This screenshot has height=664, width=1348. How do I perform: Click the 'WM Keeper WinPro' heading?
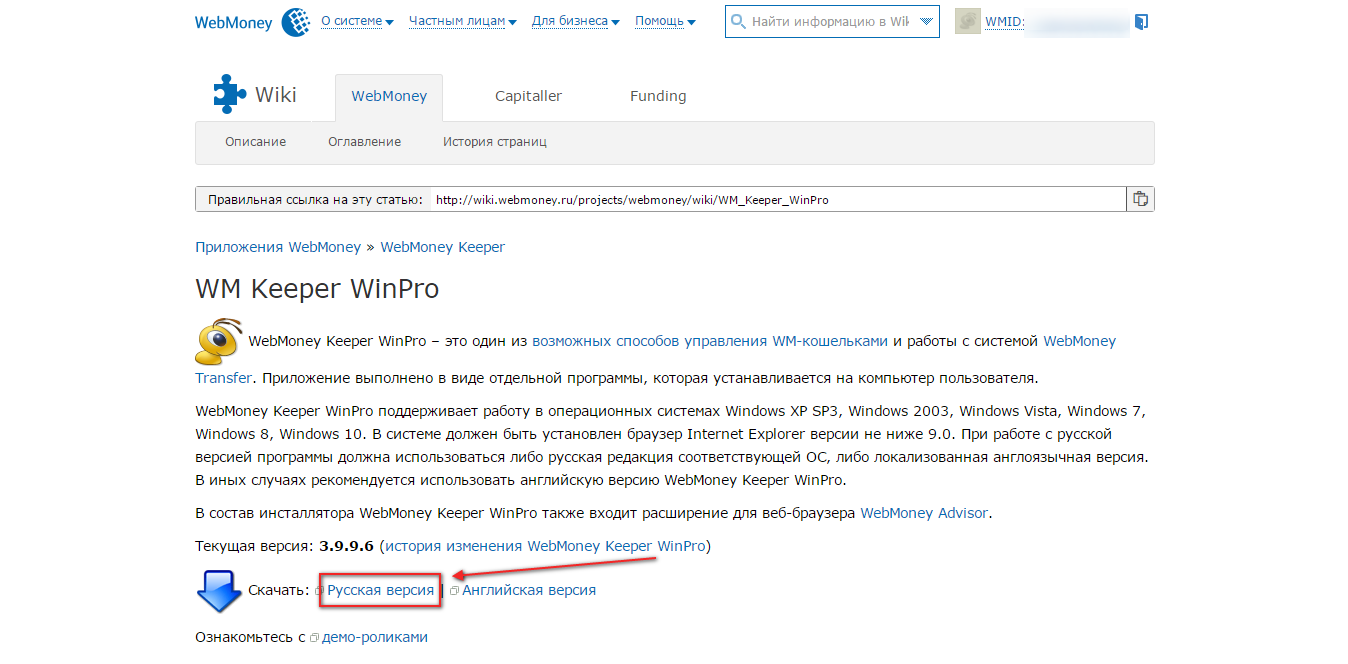point(317,289)
